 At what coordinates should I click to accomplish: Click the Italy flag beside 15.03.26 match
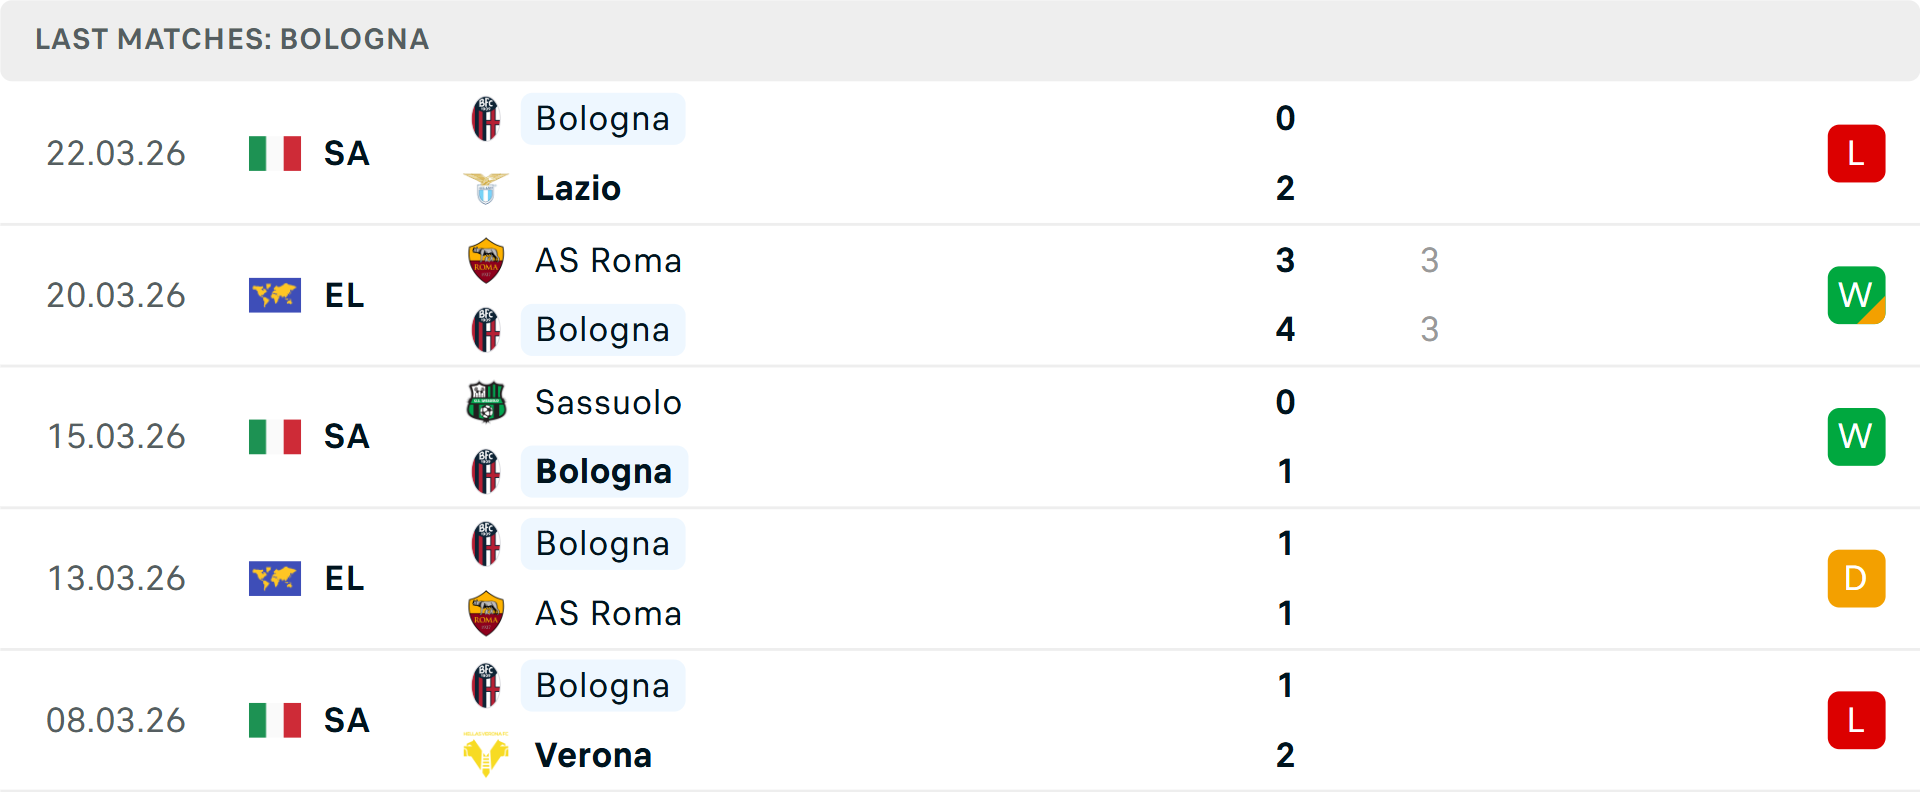click(x=275, y=437)
